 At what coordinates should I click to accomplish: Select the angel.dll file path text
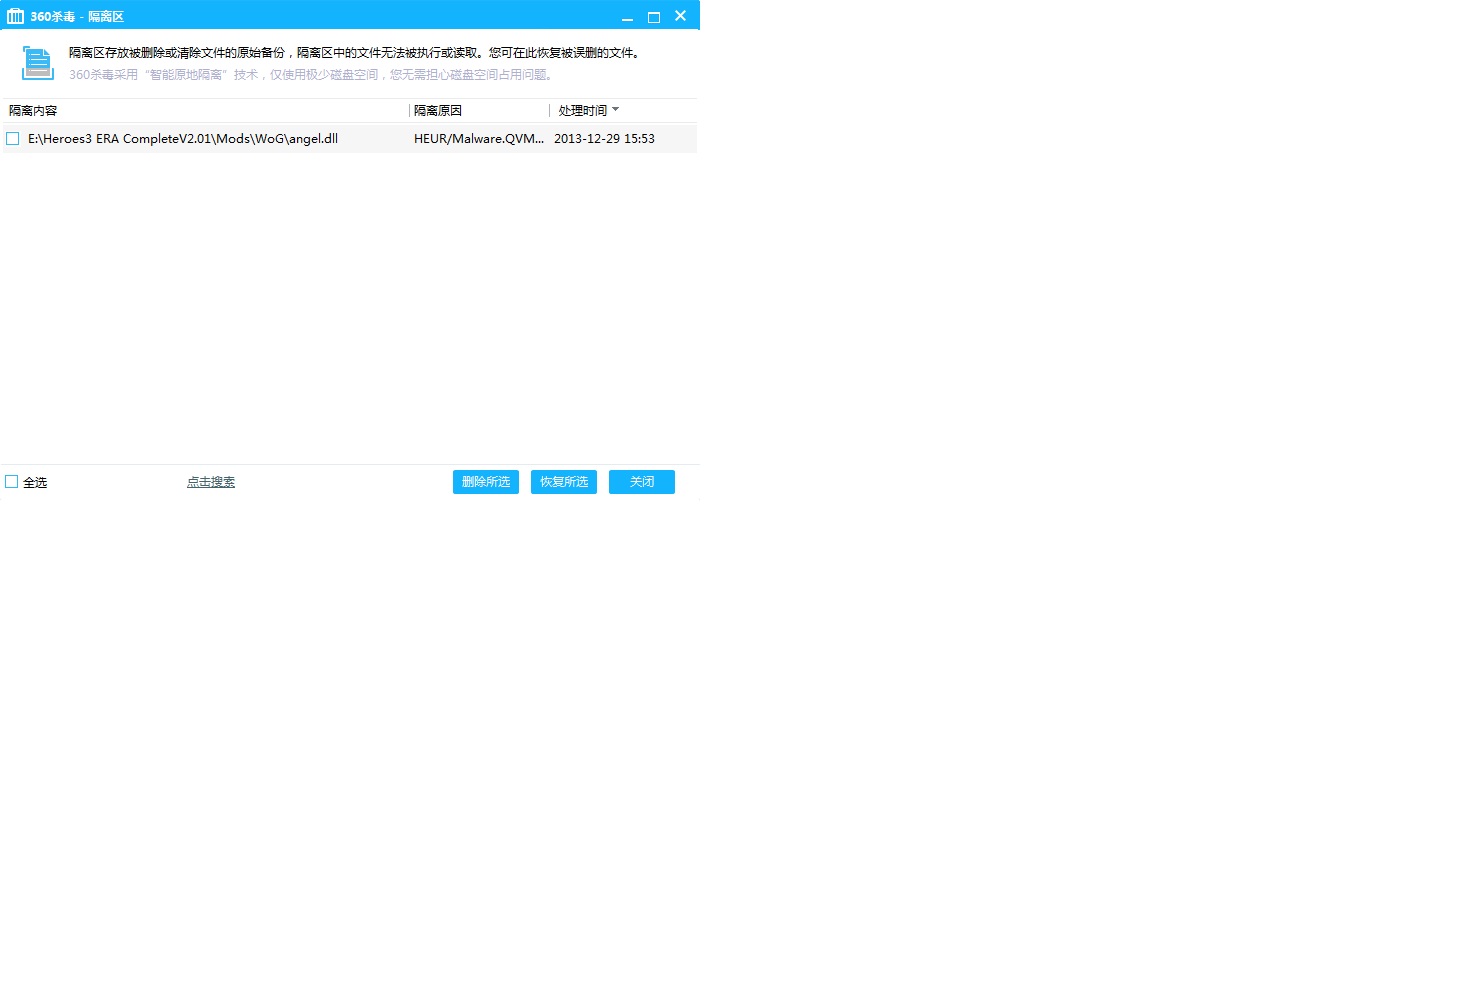click(183, 139)
